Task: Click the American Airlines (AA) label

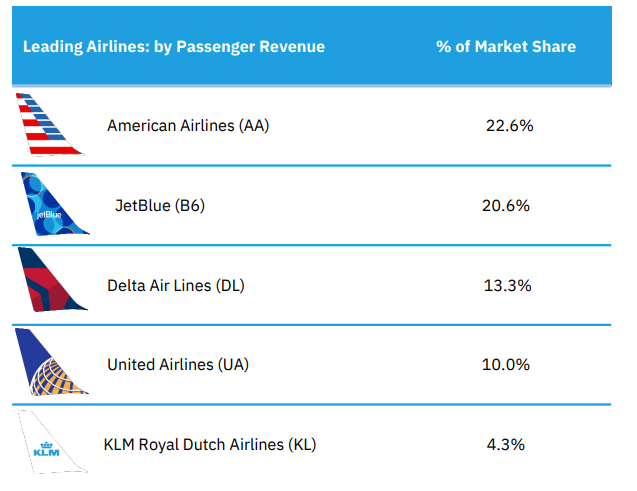Action: [x=188, y=126]
